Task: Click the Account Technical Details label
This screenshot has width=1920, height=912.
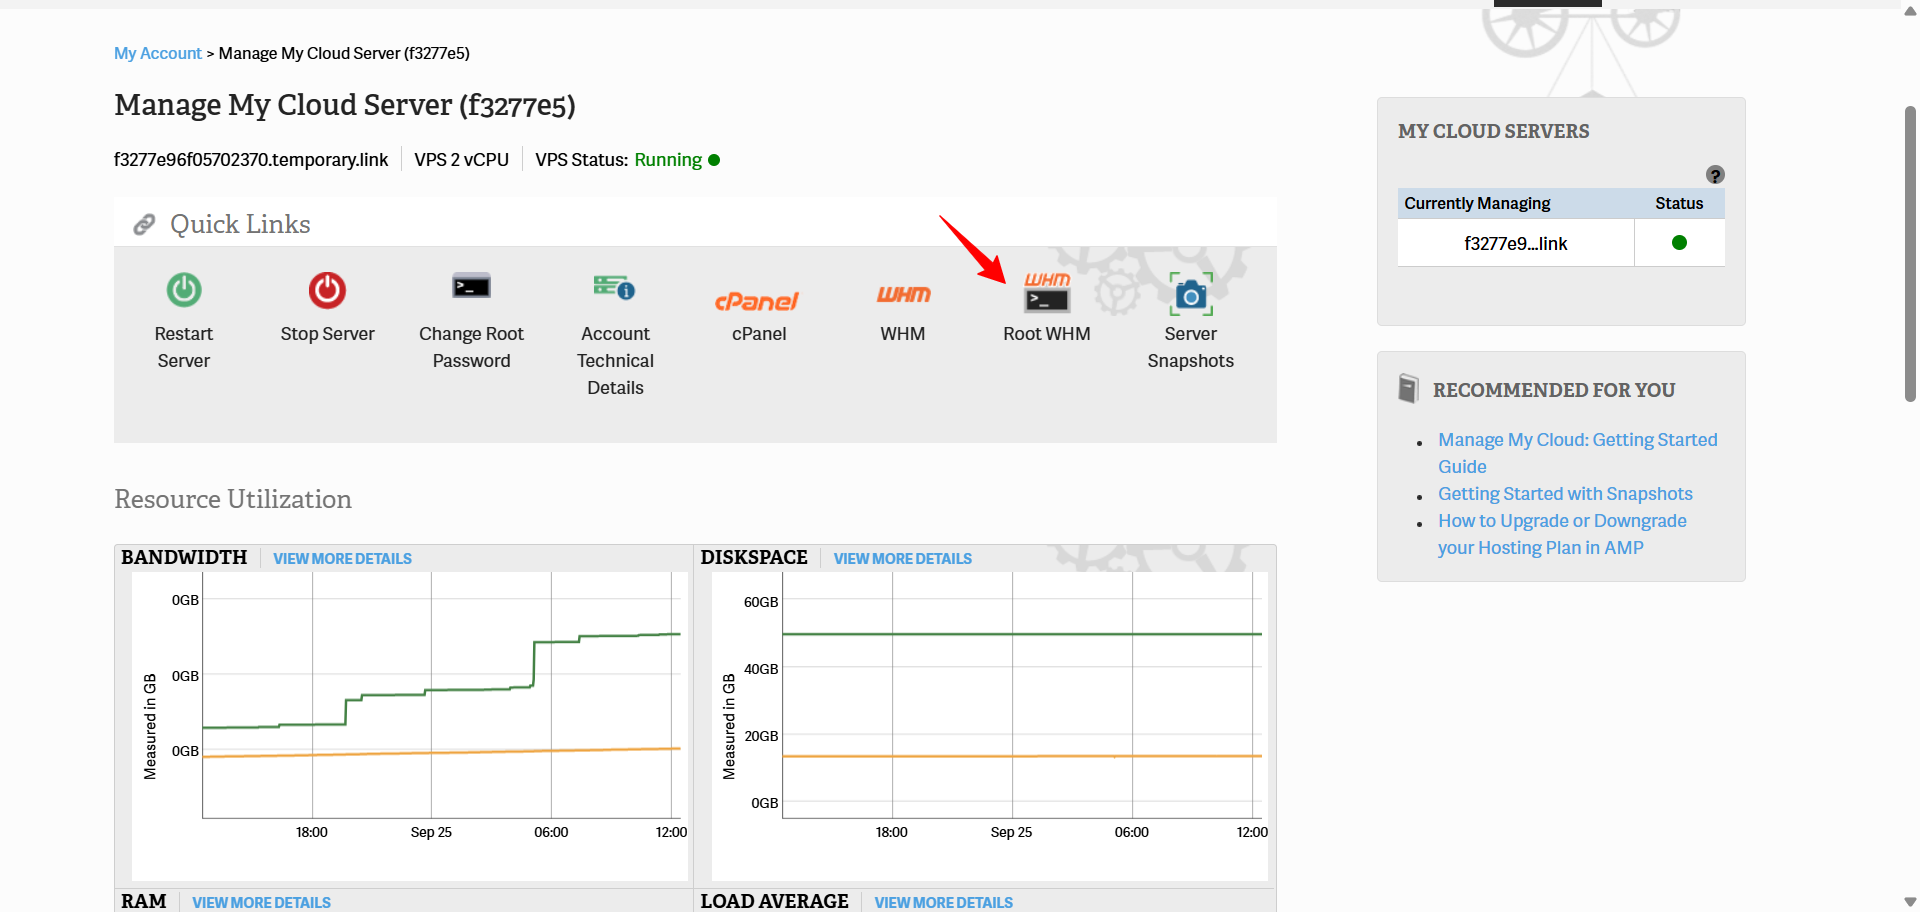Action: pos(615,361)
